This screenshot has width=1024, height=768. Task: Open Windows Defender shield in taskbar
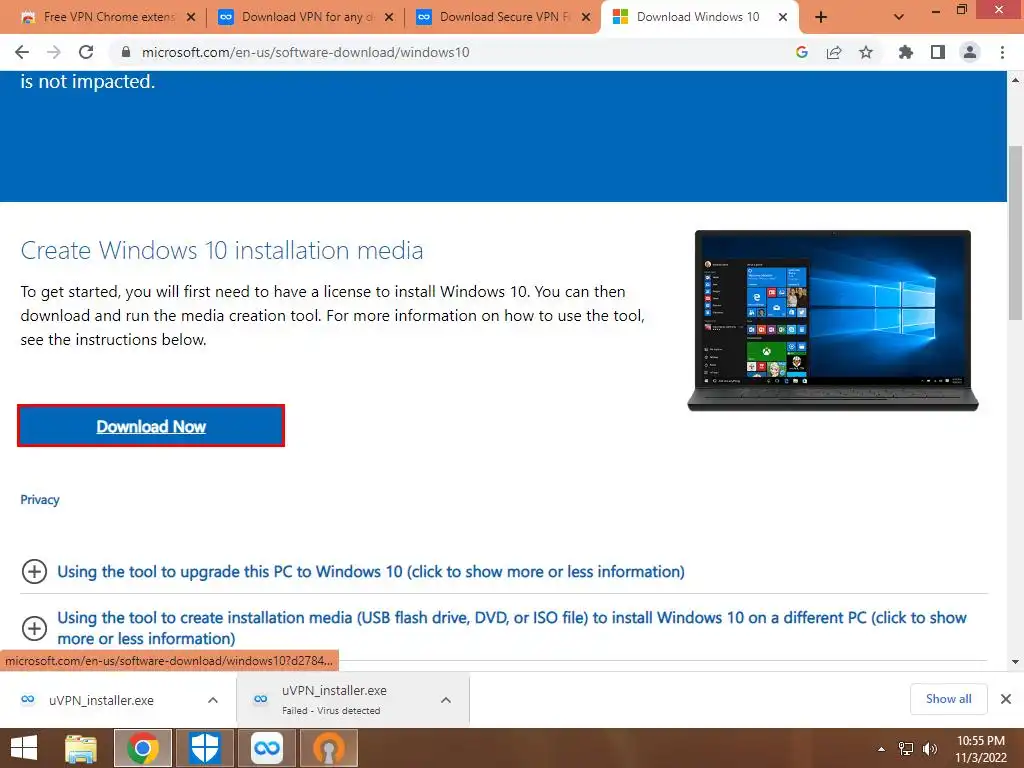tap(204, 748)
